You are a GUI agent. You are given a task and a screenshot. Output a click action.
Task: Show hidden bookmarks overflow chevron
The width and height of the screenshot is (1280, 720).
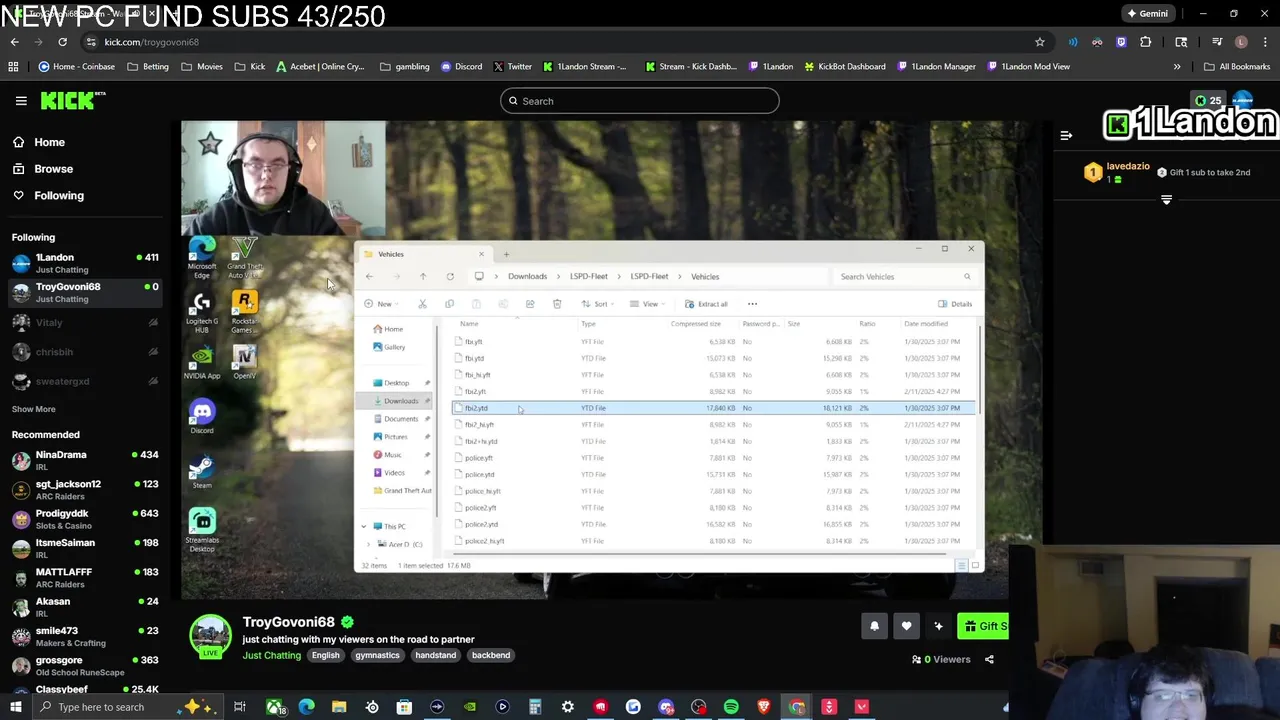click(x=1177, y=67)
